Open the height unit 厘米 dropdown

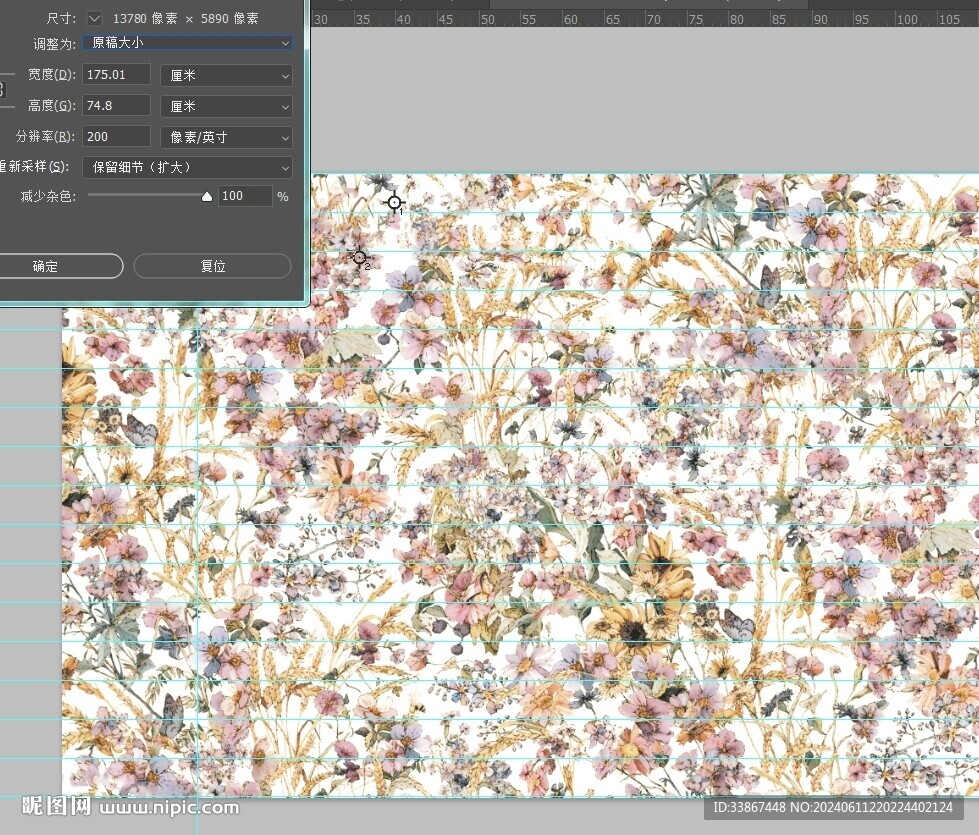tap(226, 106)
